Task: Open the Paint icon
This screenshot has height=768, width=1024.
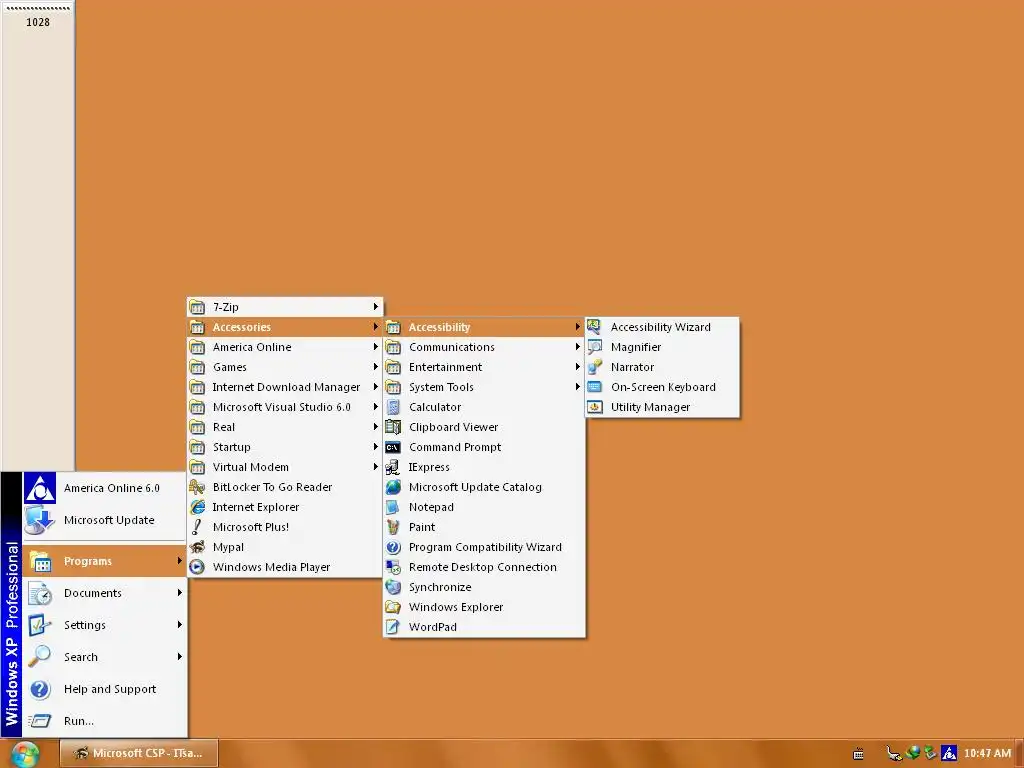Action: click(x=392, y=527)
